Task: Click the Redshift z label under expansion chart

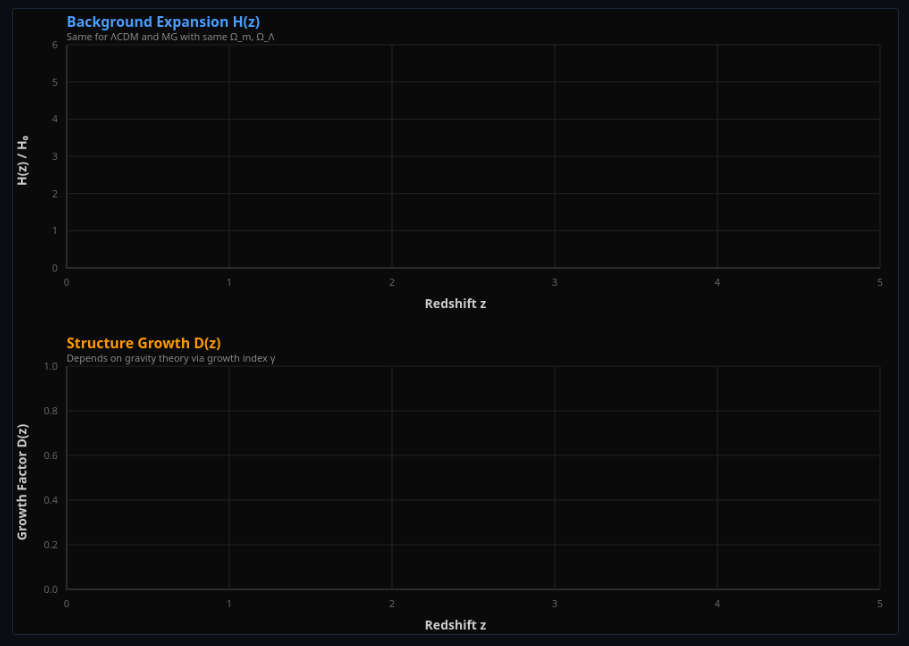Action: click(x=455, y=304)
